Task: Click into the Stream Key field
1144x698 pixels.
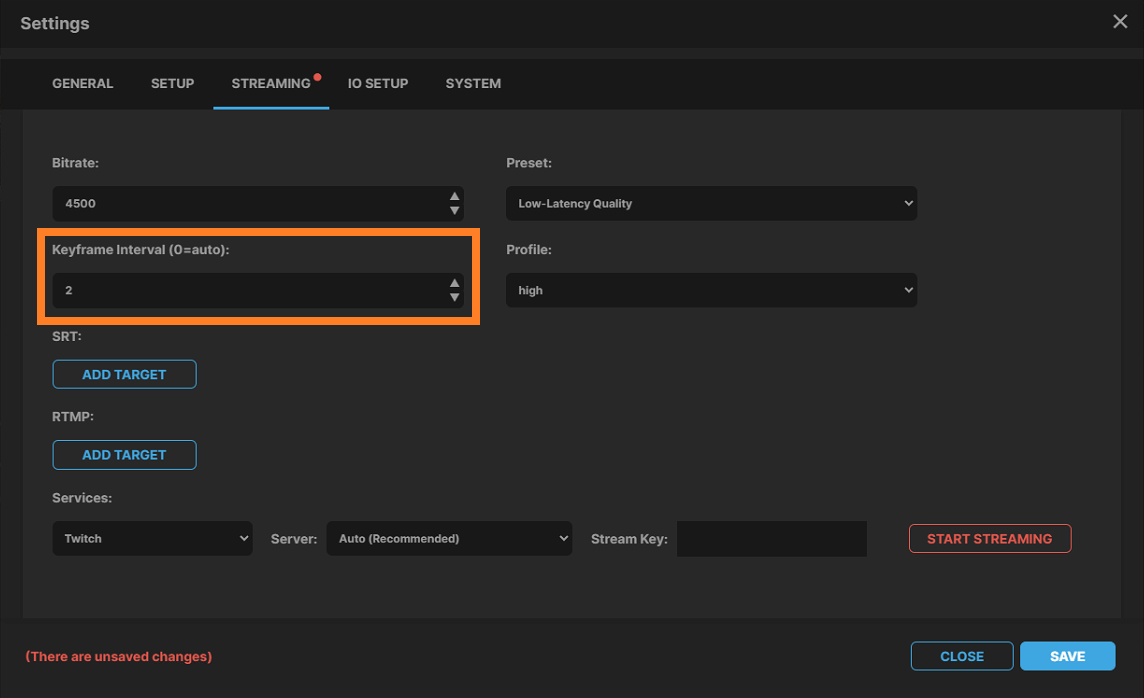Action: coord(772,539)
